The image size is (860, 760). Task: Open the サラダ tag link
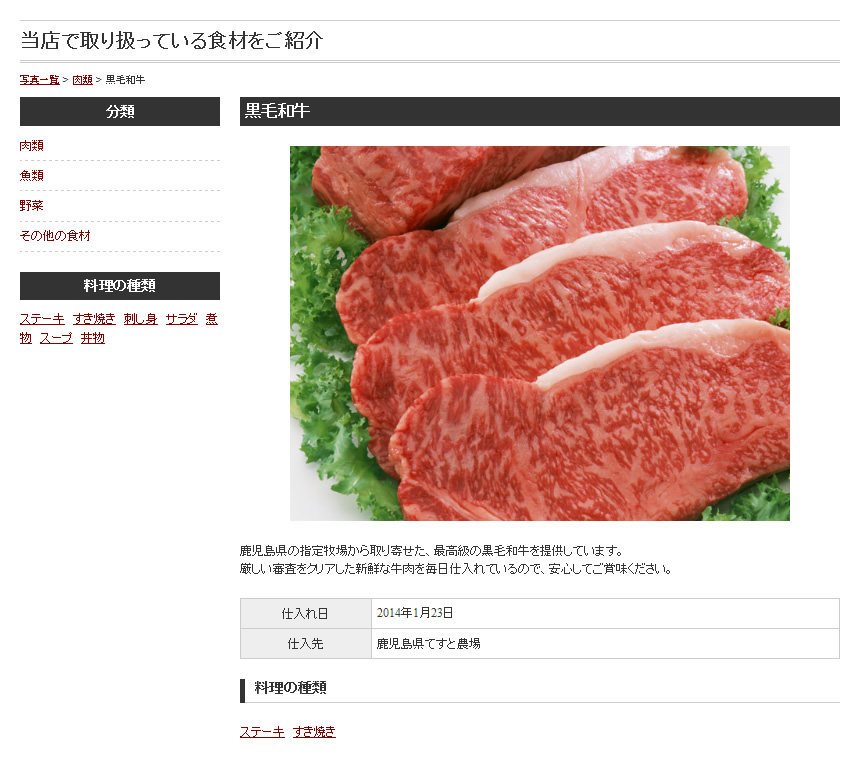pos(182,319)
